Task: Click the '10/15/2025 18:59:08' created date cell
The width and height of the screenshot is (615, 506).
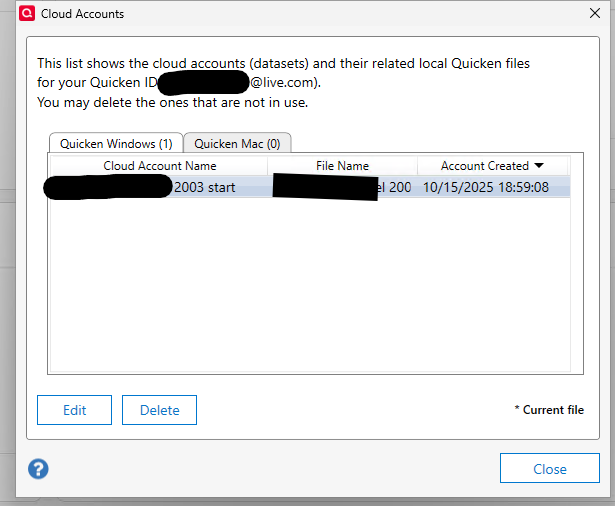Action: [x=492, y=187]
